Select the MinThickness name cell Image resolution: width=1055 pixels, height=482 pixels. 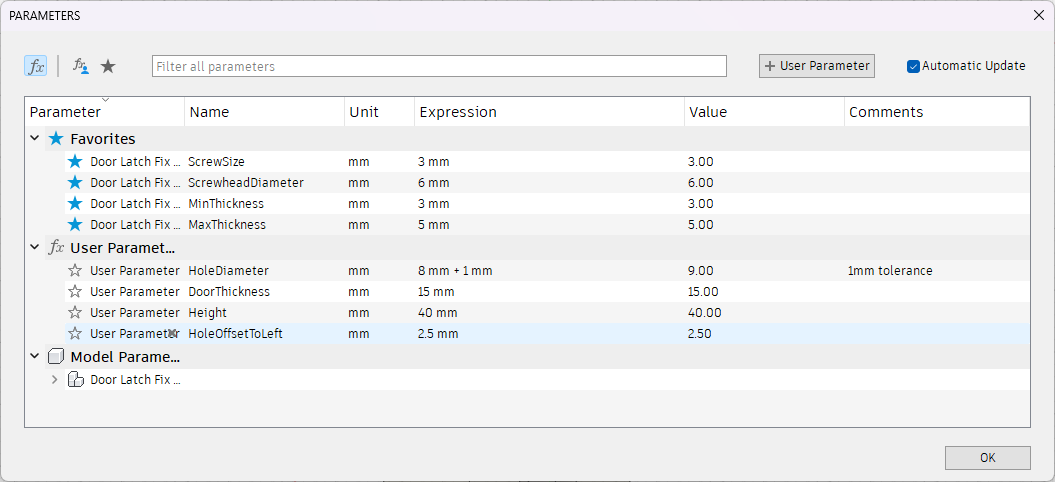point(264,203)
